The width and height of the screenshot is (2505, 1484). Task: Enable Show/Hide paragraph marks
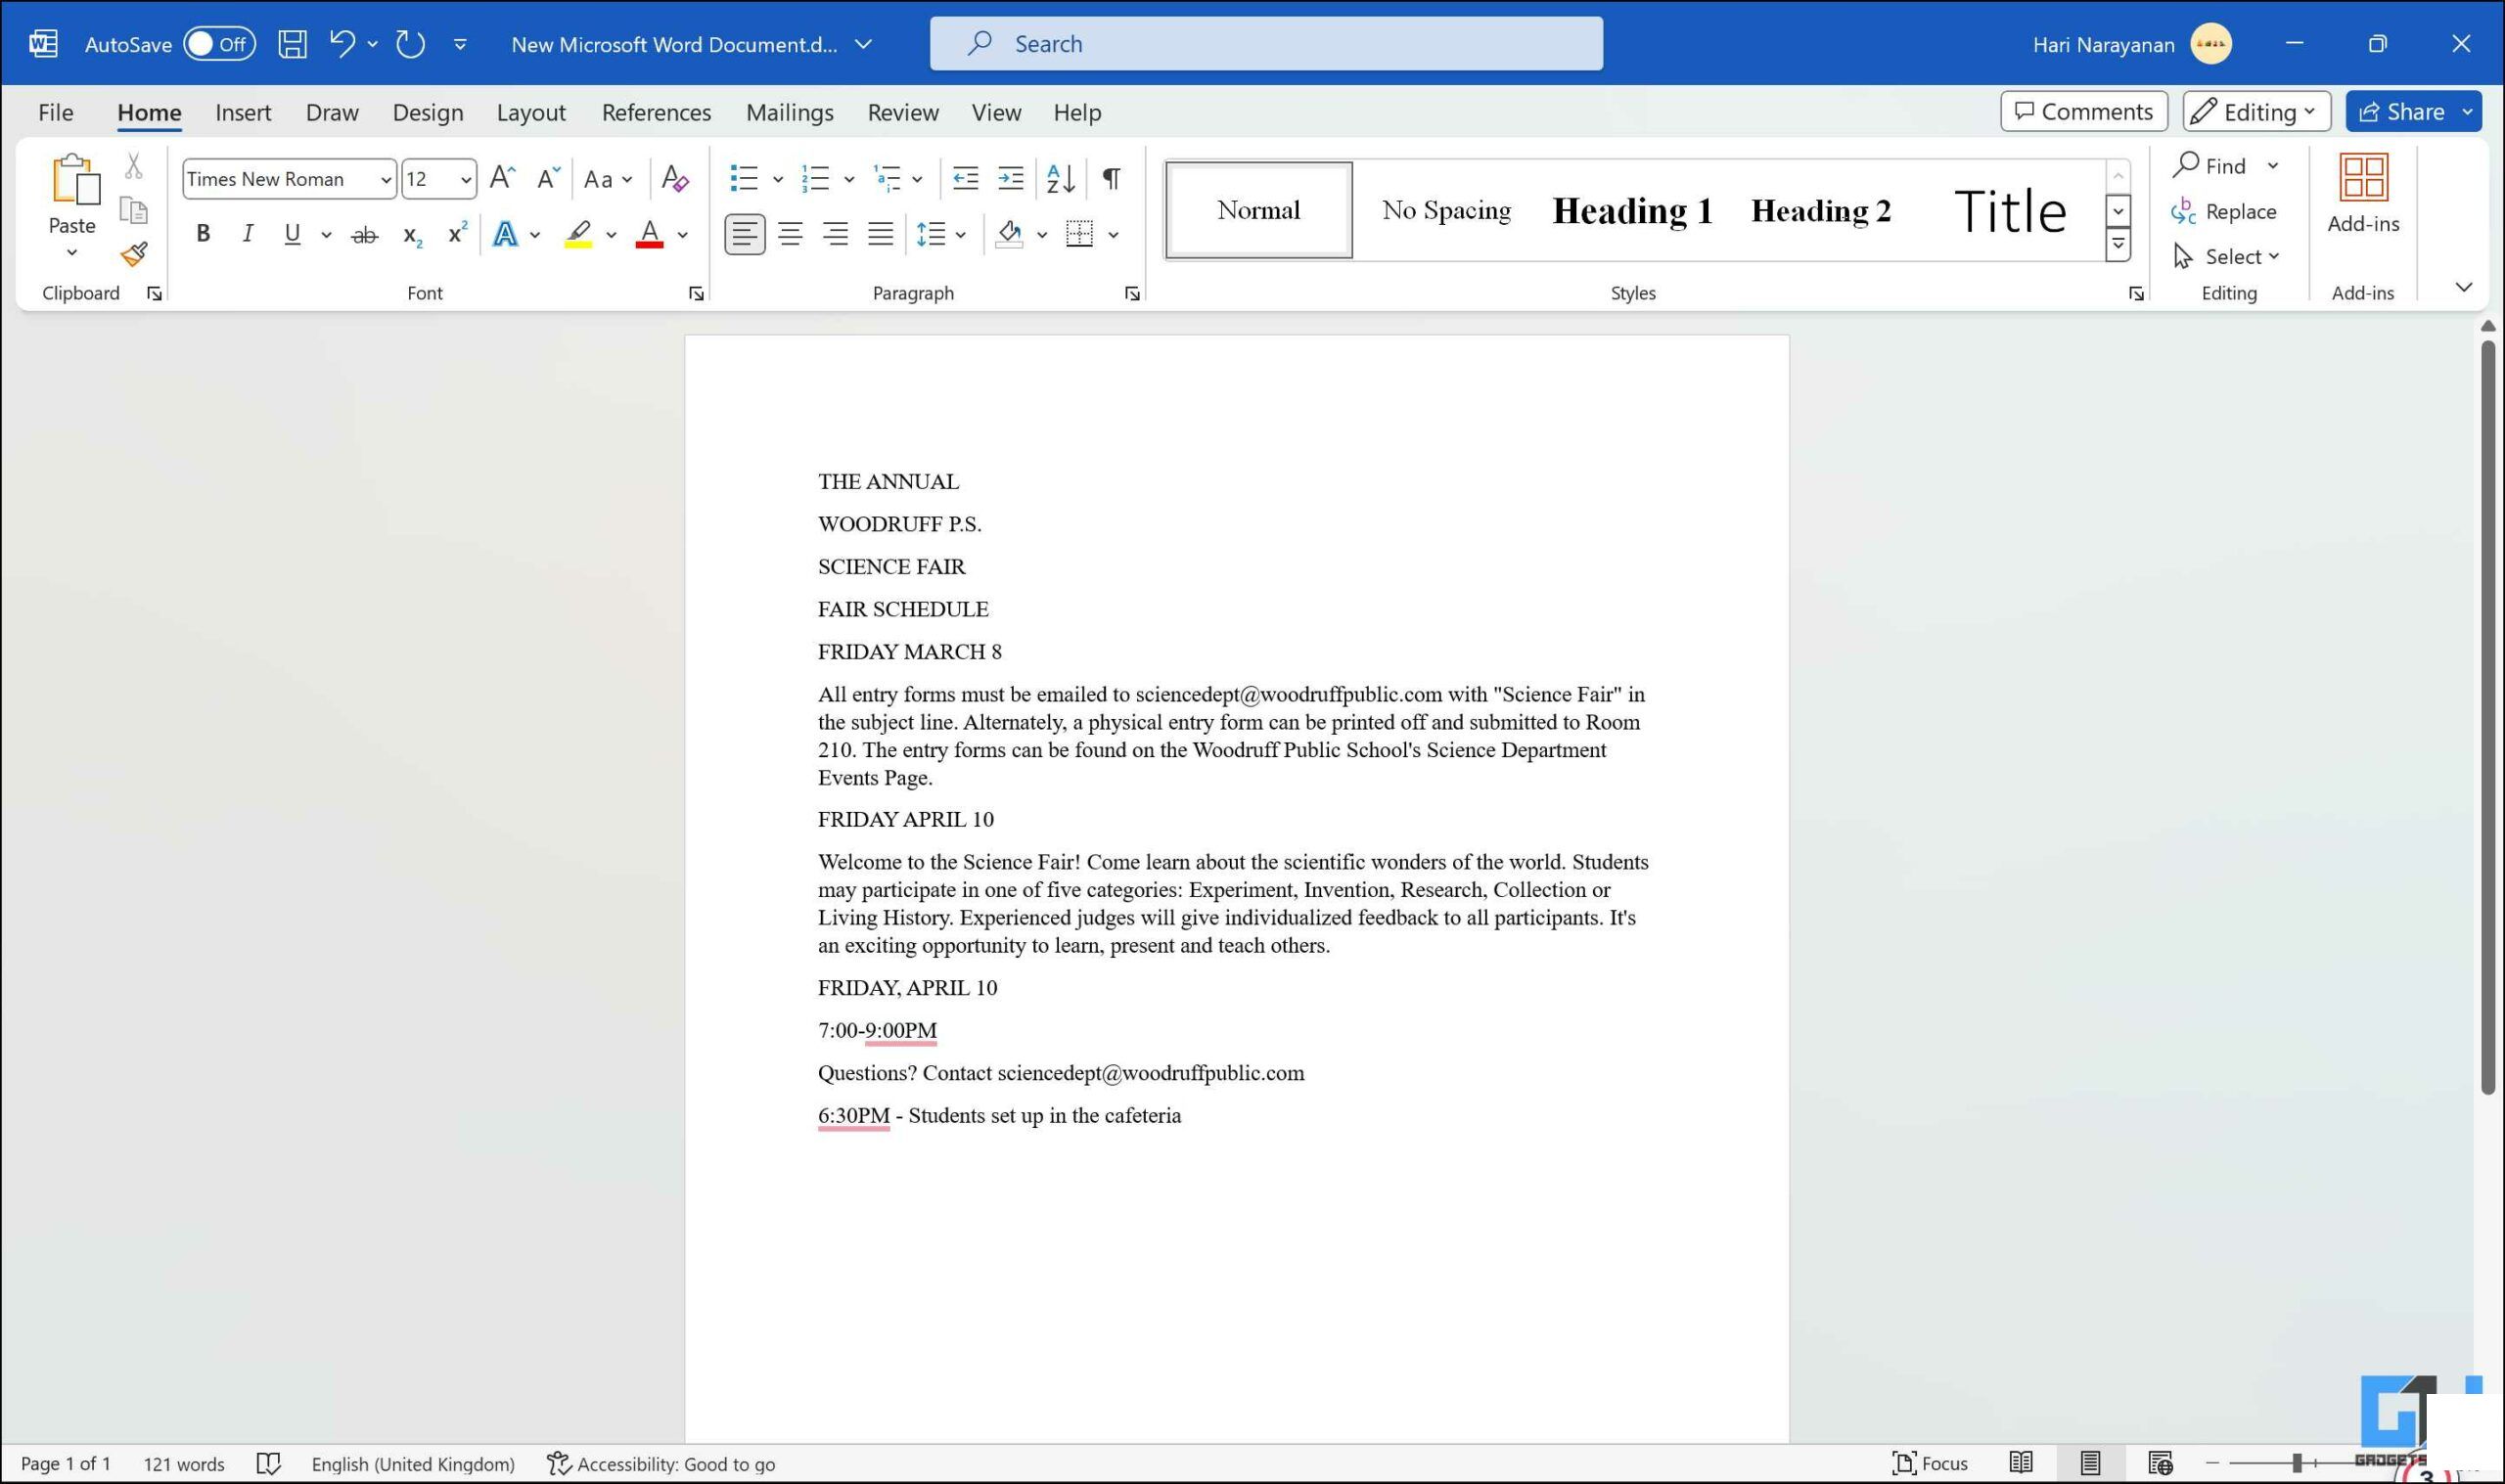point(1115,175)
